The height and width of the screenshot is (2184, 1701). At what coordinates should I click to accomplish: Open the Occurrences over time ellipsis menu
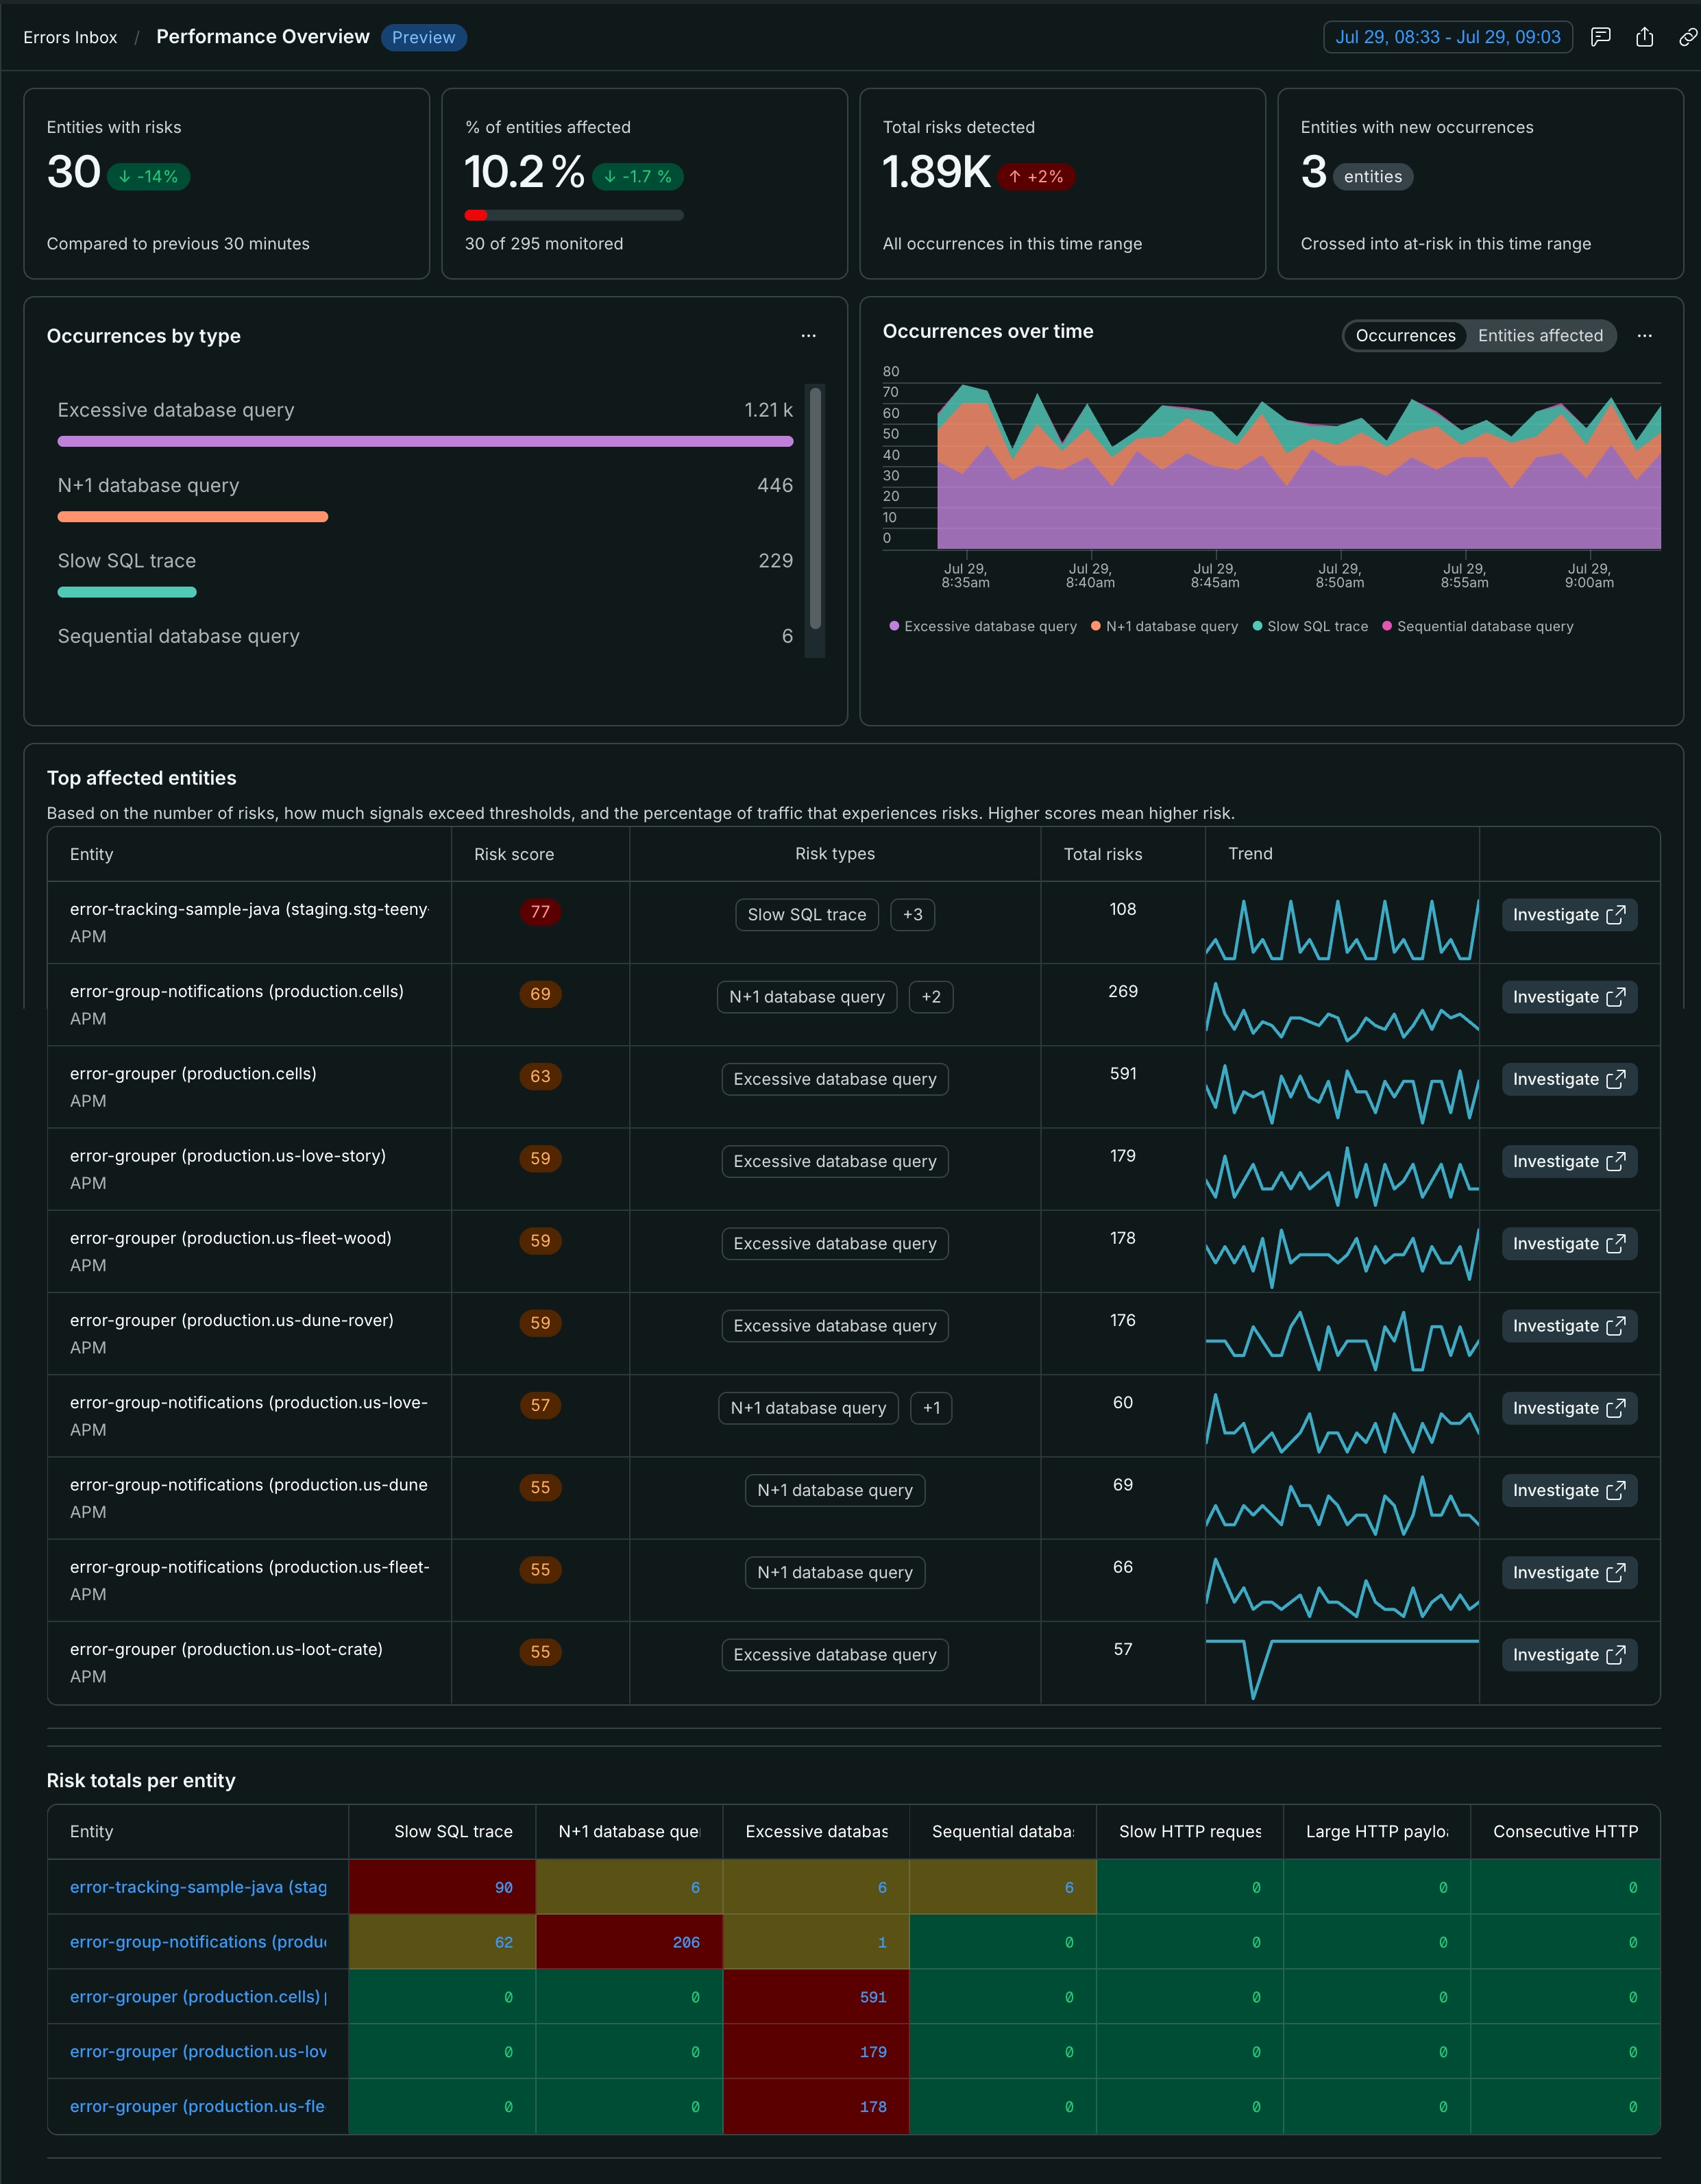tap(1644, 336)
